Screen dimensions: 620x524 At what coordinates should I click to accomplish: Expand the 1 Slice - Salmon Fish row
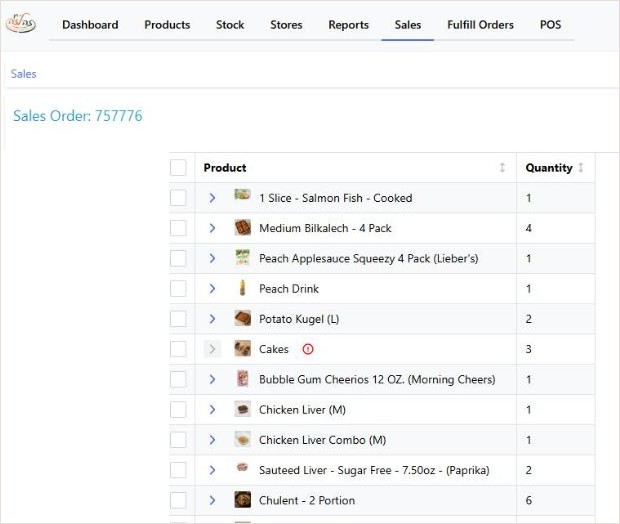tap(212, 198)
